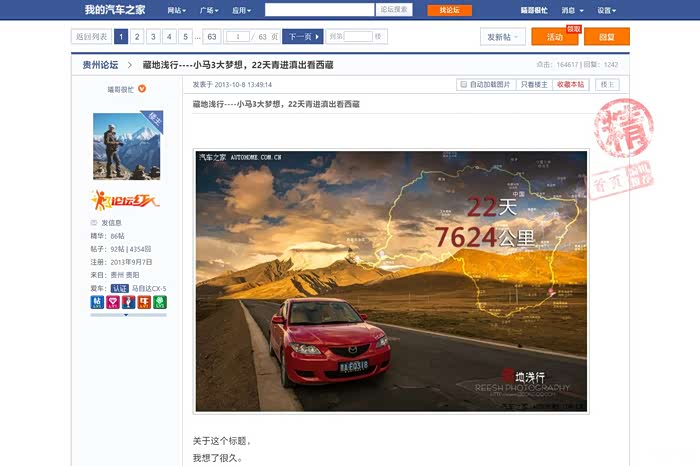Click the 发信息 send message link
This screenshot has width=700, height=466.
click(x=111, y=223)
